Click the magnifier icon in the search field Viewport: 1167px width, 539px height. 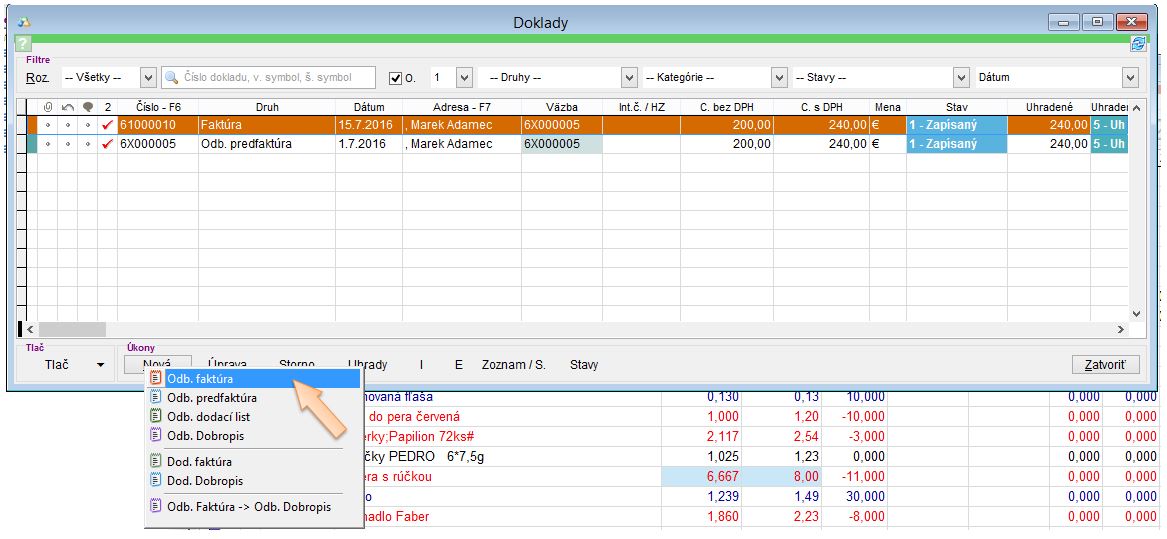click(x=172, y=78)
